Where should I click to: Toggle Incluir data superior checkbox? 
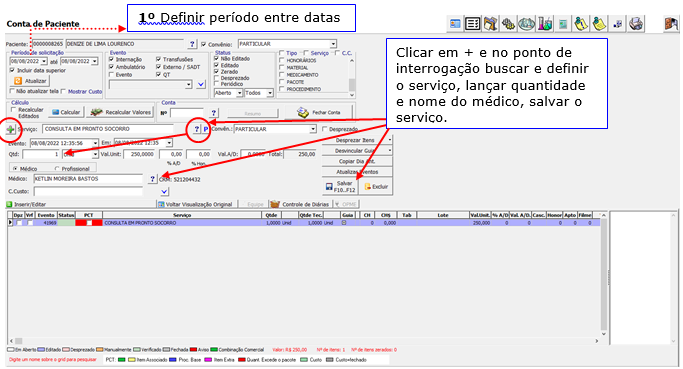(x=13, y=70)
